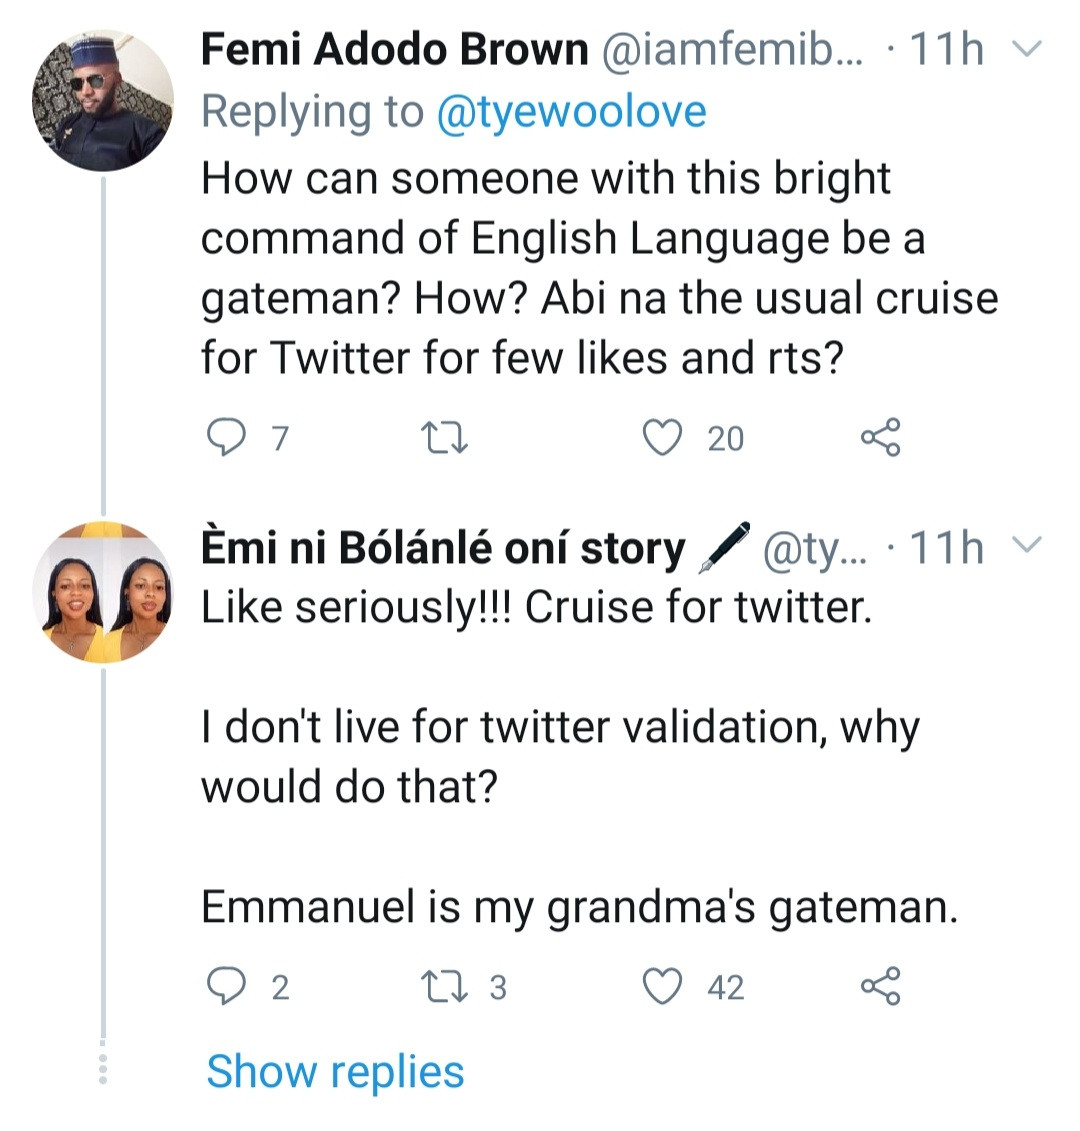The height and width of the screenshot is (1131, 1080).
Task: Open the @tyewoolove mention link
Action: tap(571, 112)
